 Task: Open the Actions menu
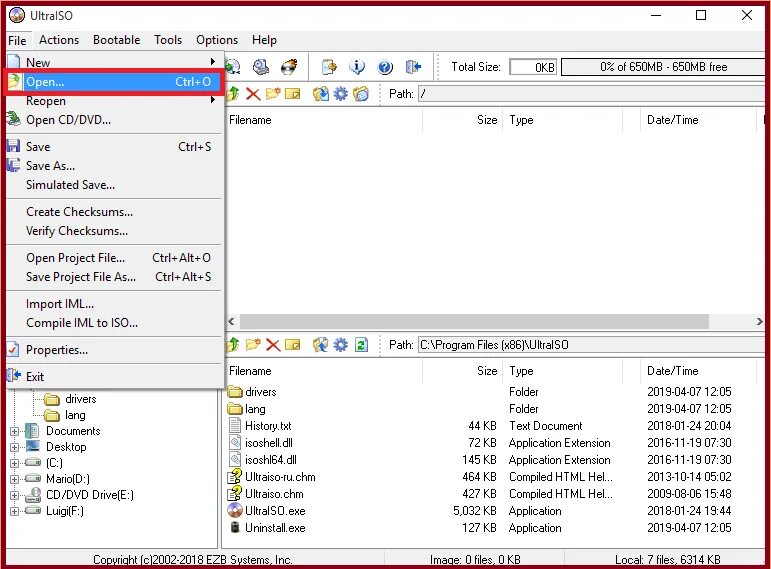[x=59, y=40]
